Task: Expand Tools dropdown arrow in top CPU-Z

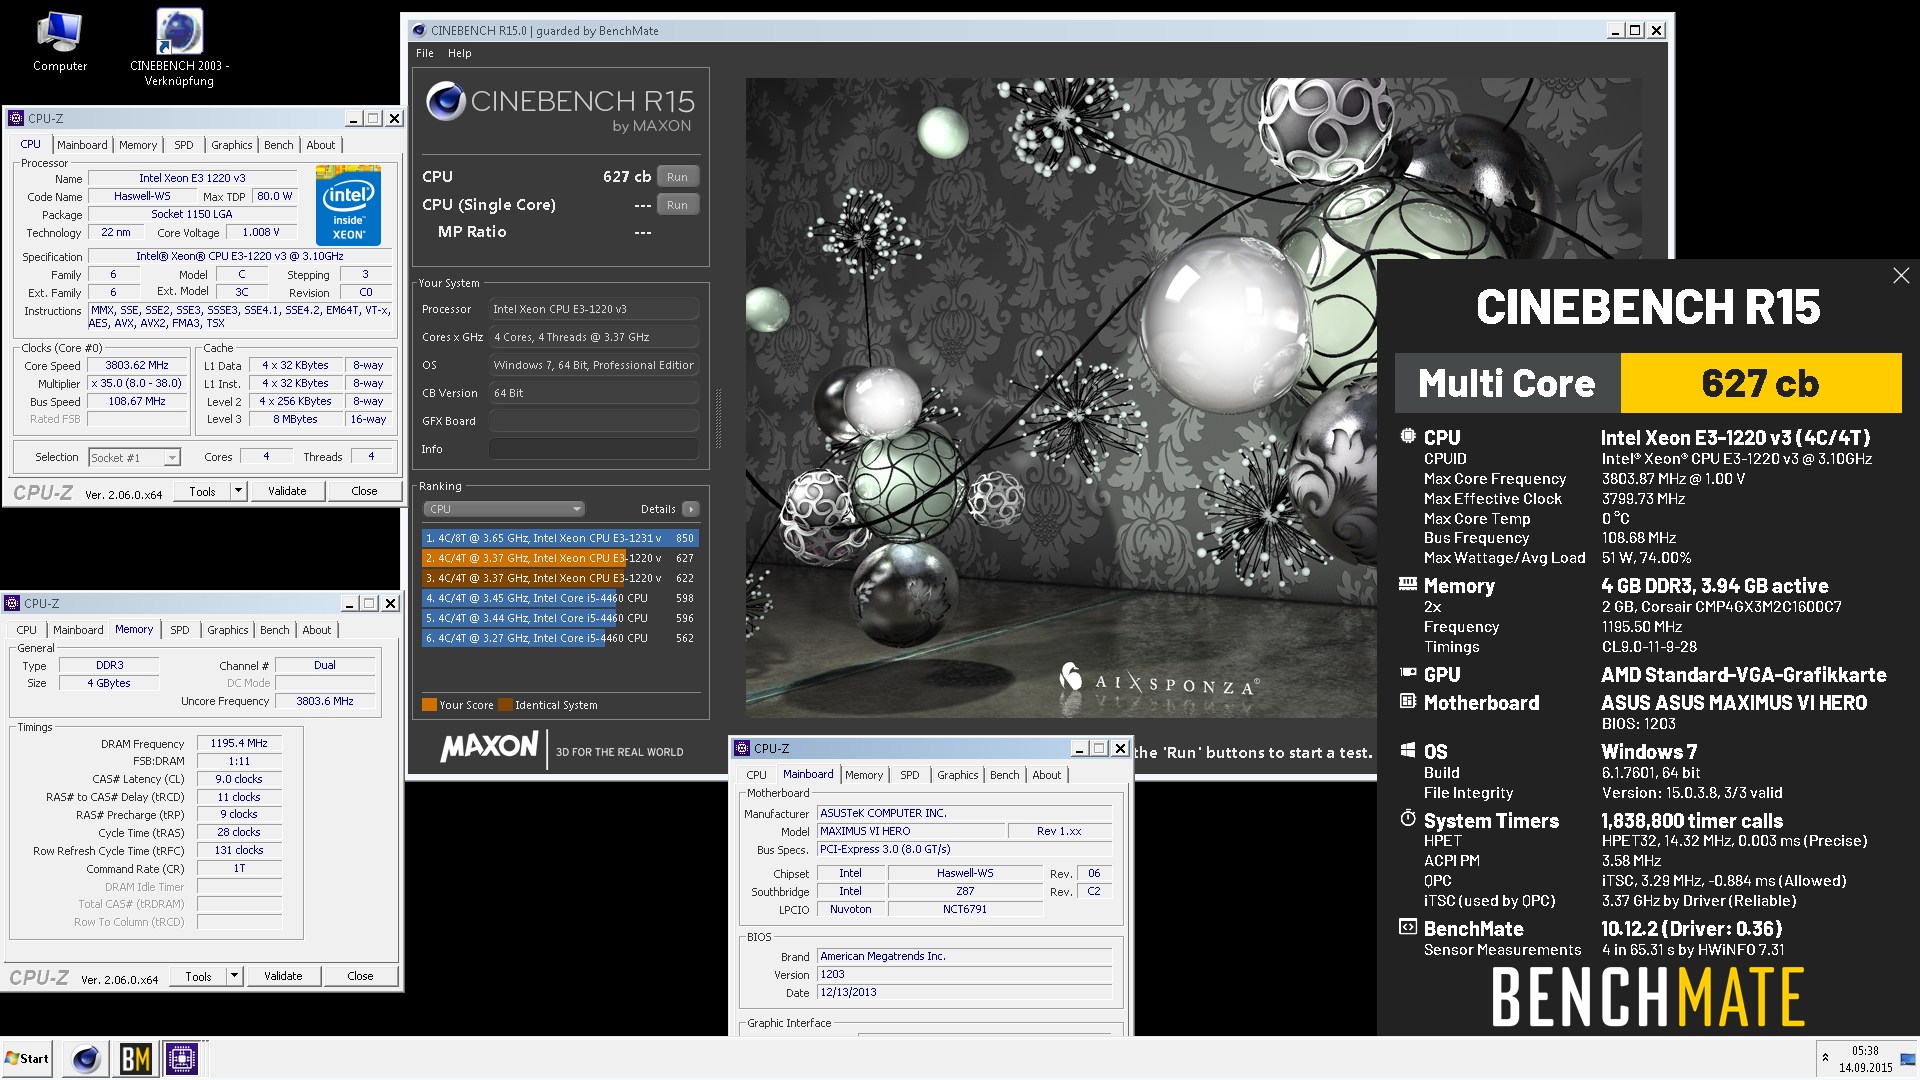Action: (x=238, y=491)
